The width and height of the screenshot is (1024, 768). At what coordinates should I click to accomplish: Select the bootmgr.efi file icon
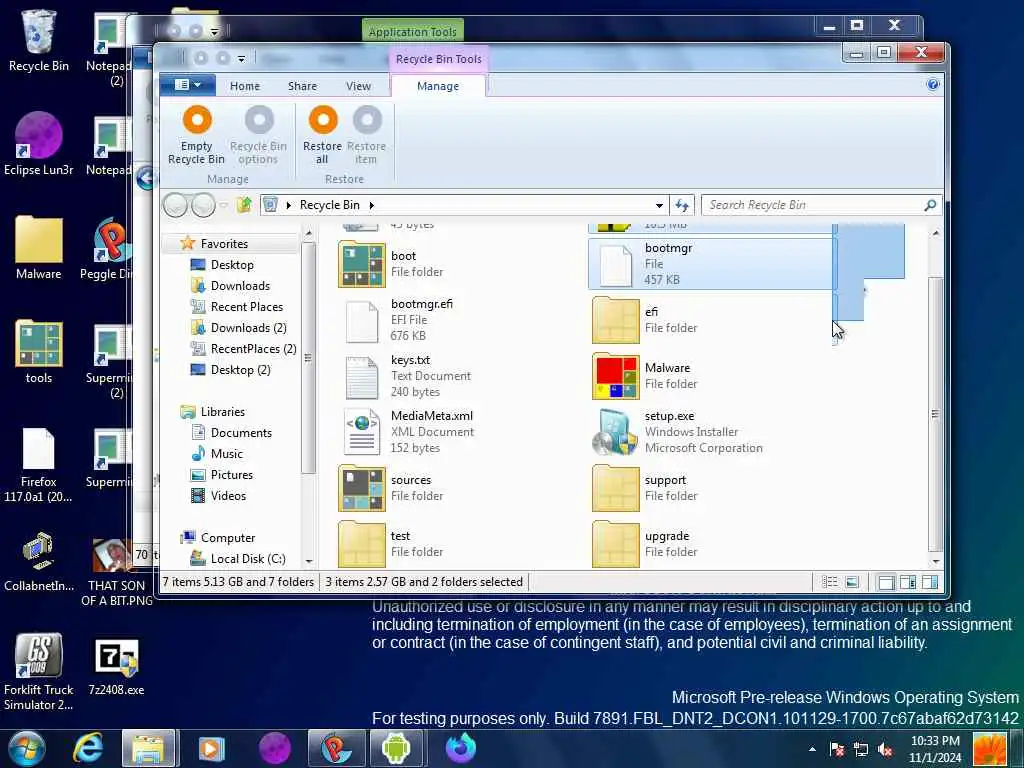pyautogui.click(x=362, y=320)
